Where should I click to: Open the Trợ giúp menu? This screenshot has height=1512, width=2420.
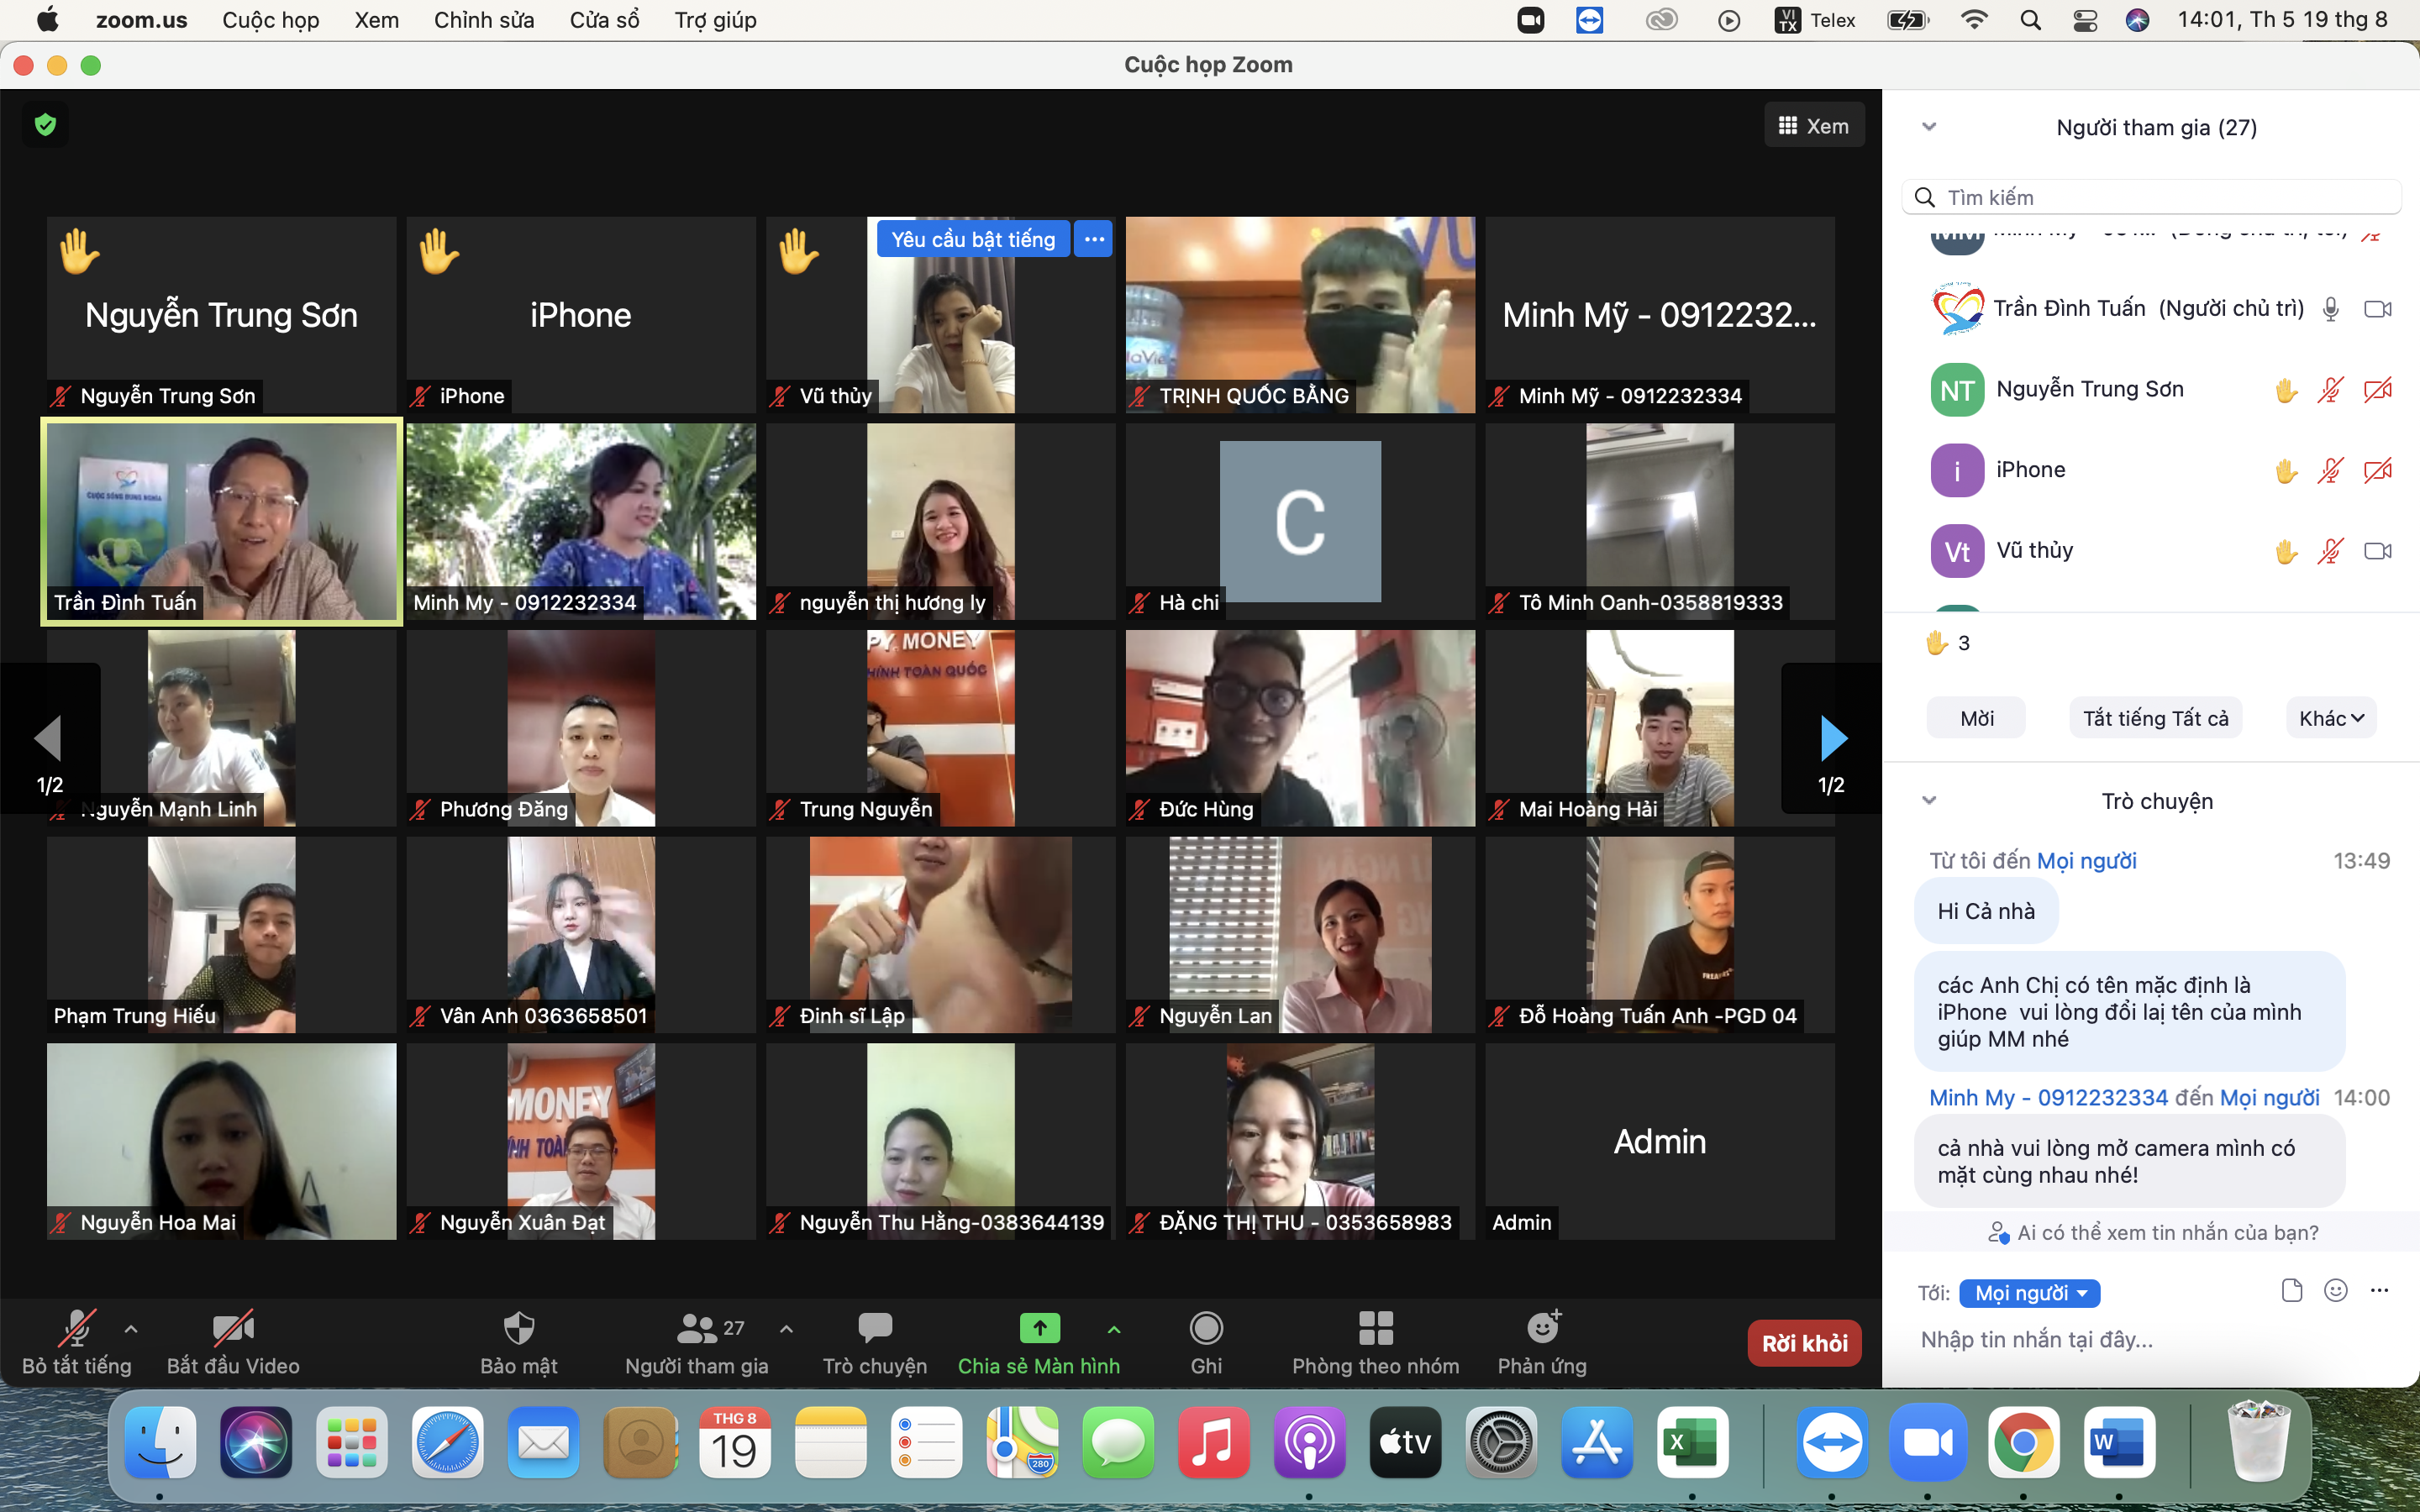pyautogui.click(x=715, y=20)
